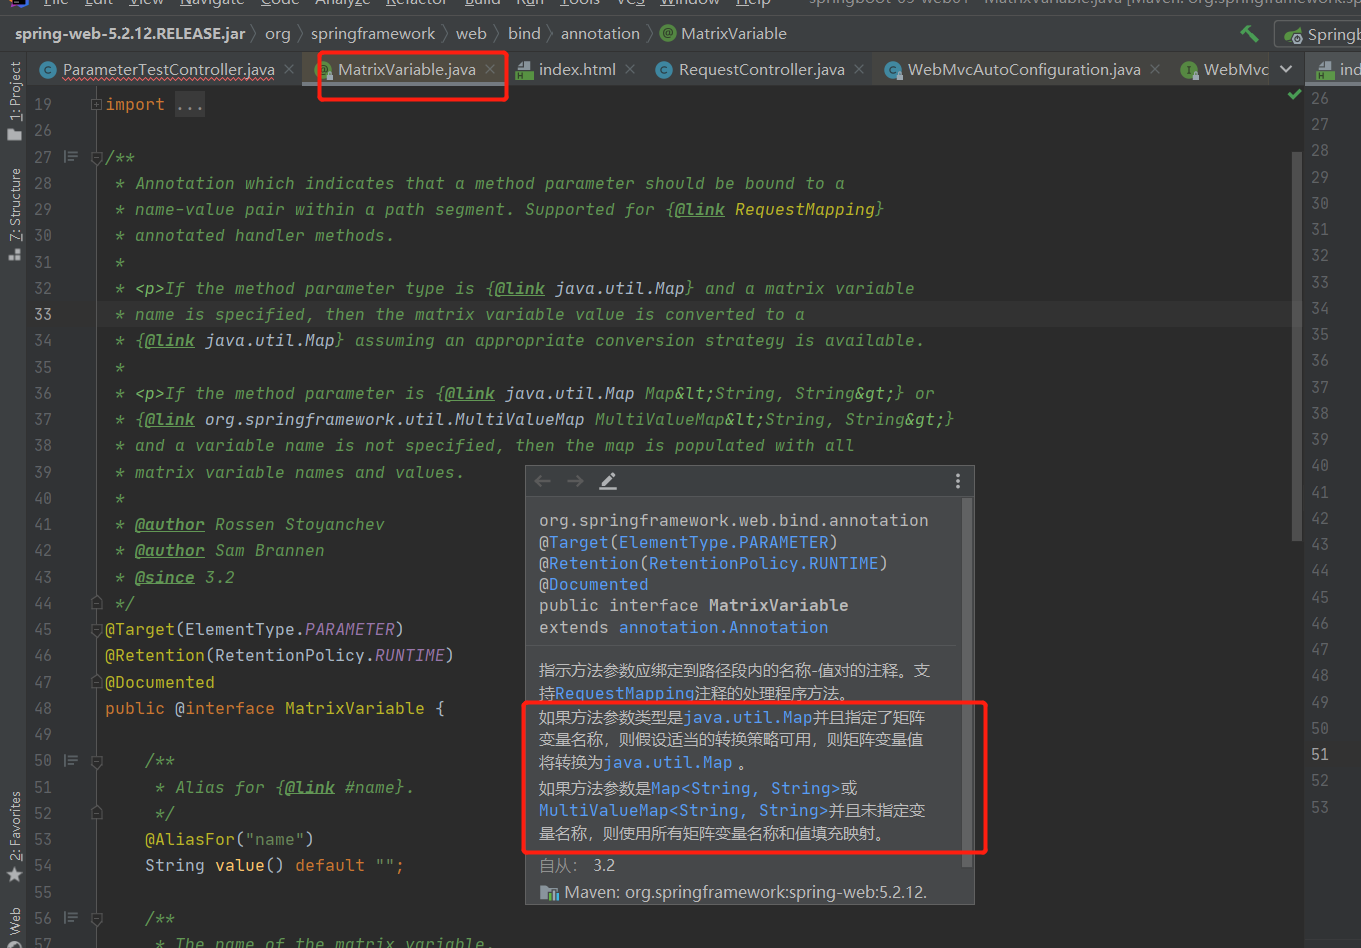
Task: Toggle rendered view of doc comment at line 50
Action: pyautogui.click(x=71, y=760)
